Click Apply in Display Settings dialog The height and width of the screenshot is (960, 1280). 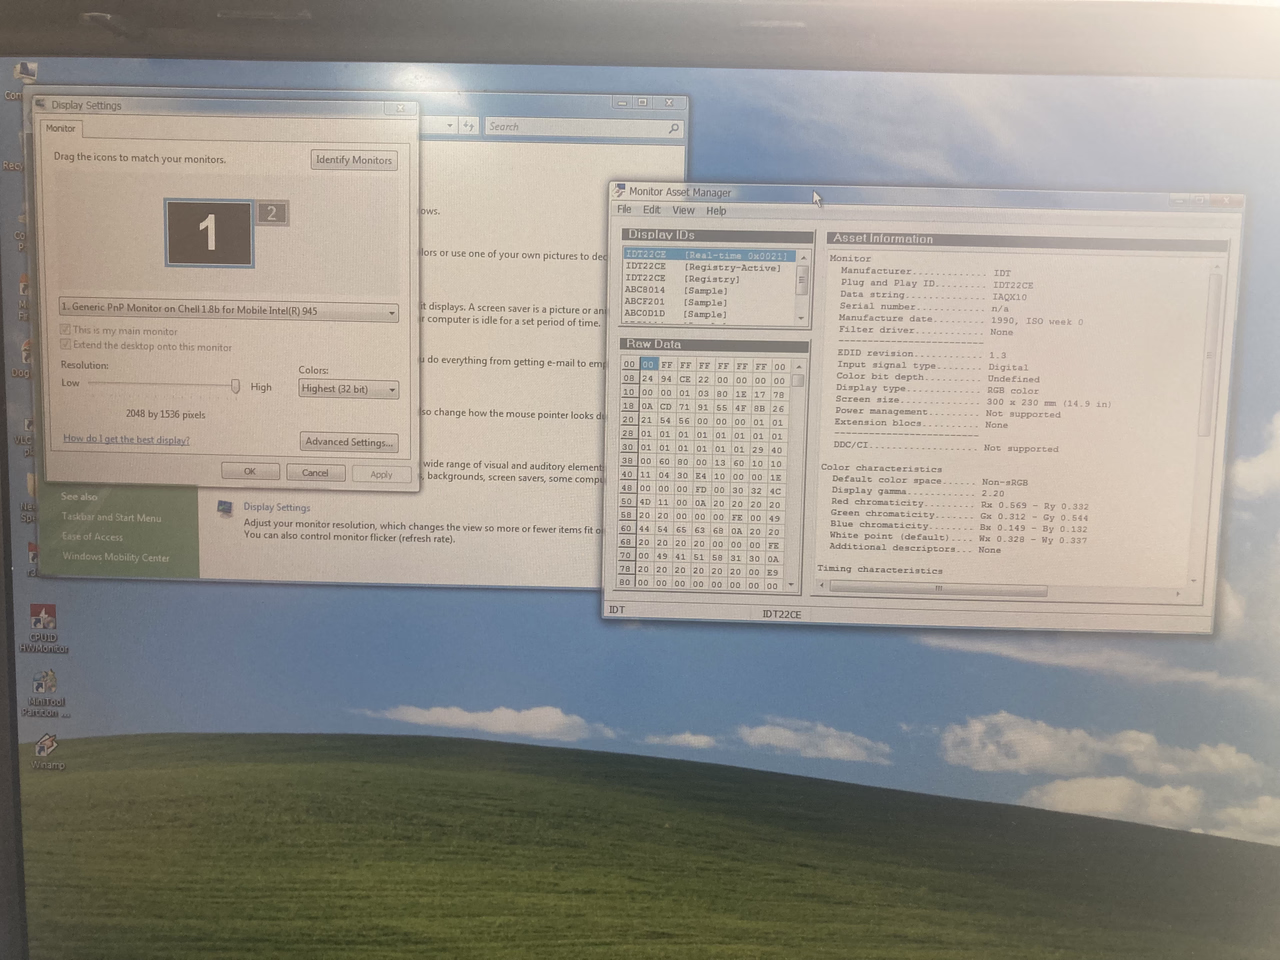pos(381,474)
